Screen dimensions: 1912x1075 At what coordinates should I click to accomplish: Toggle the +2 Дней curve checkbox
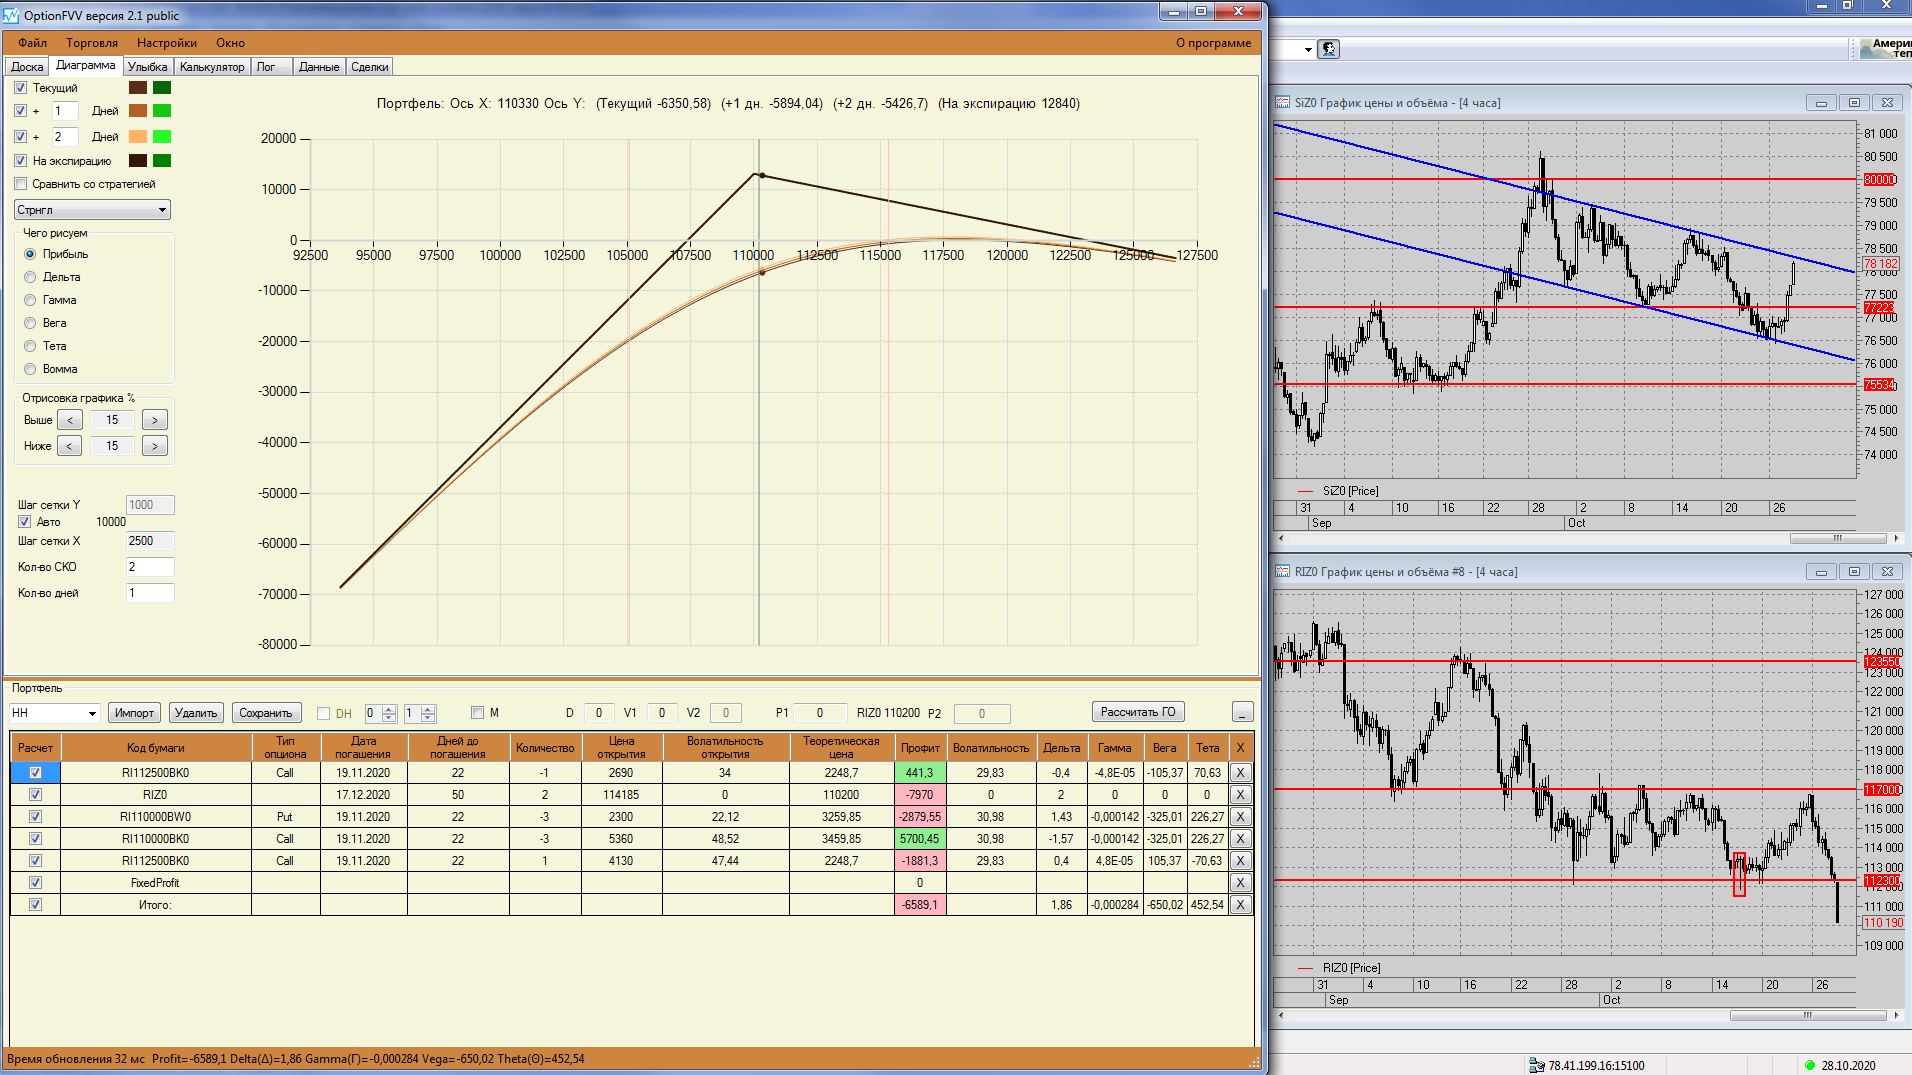21,137
